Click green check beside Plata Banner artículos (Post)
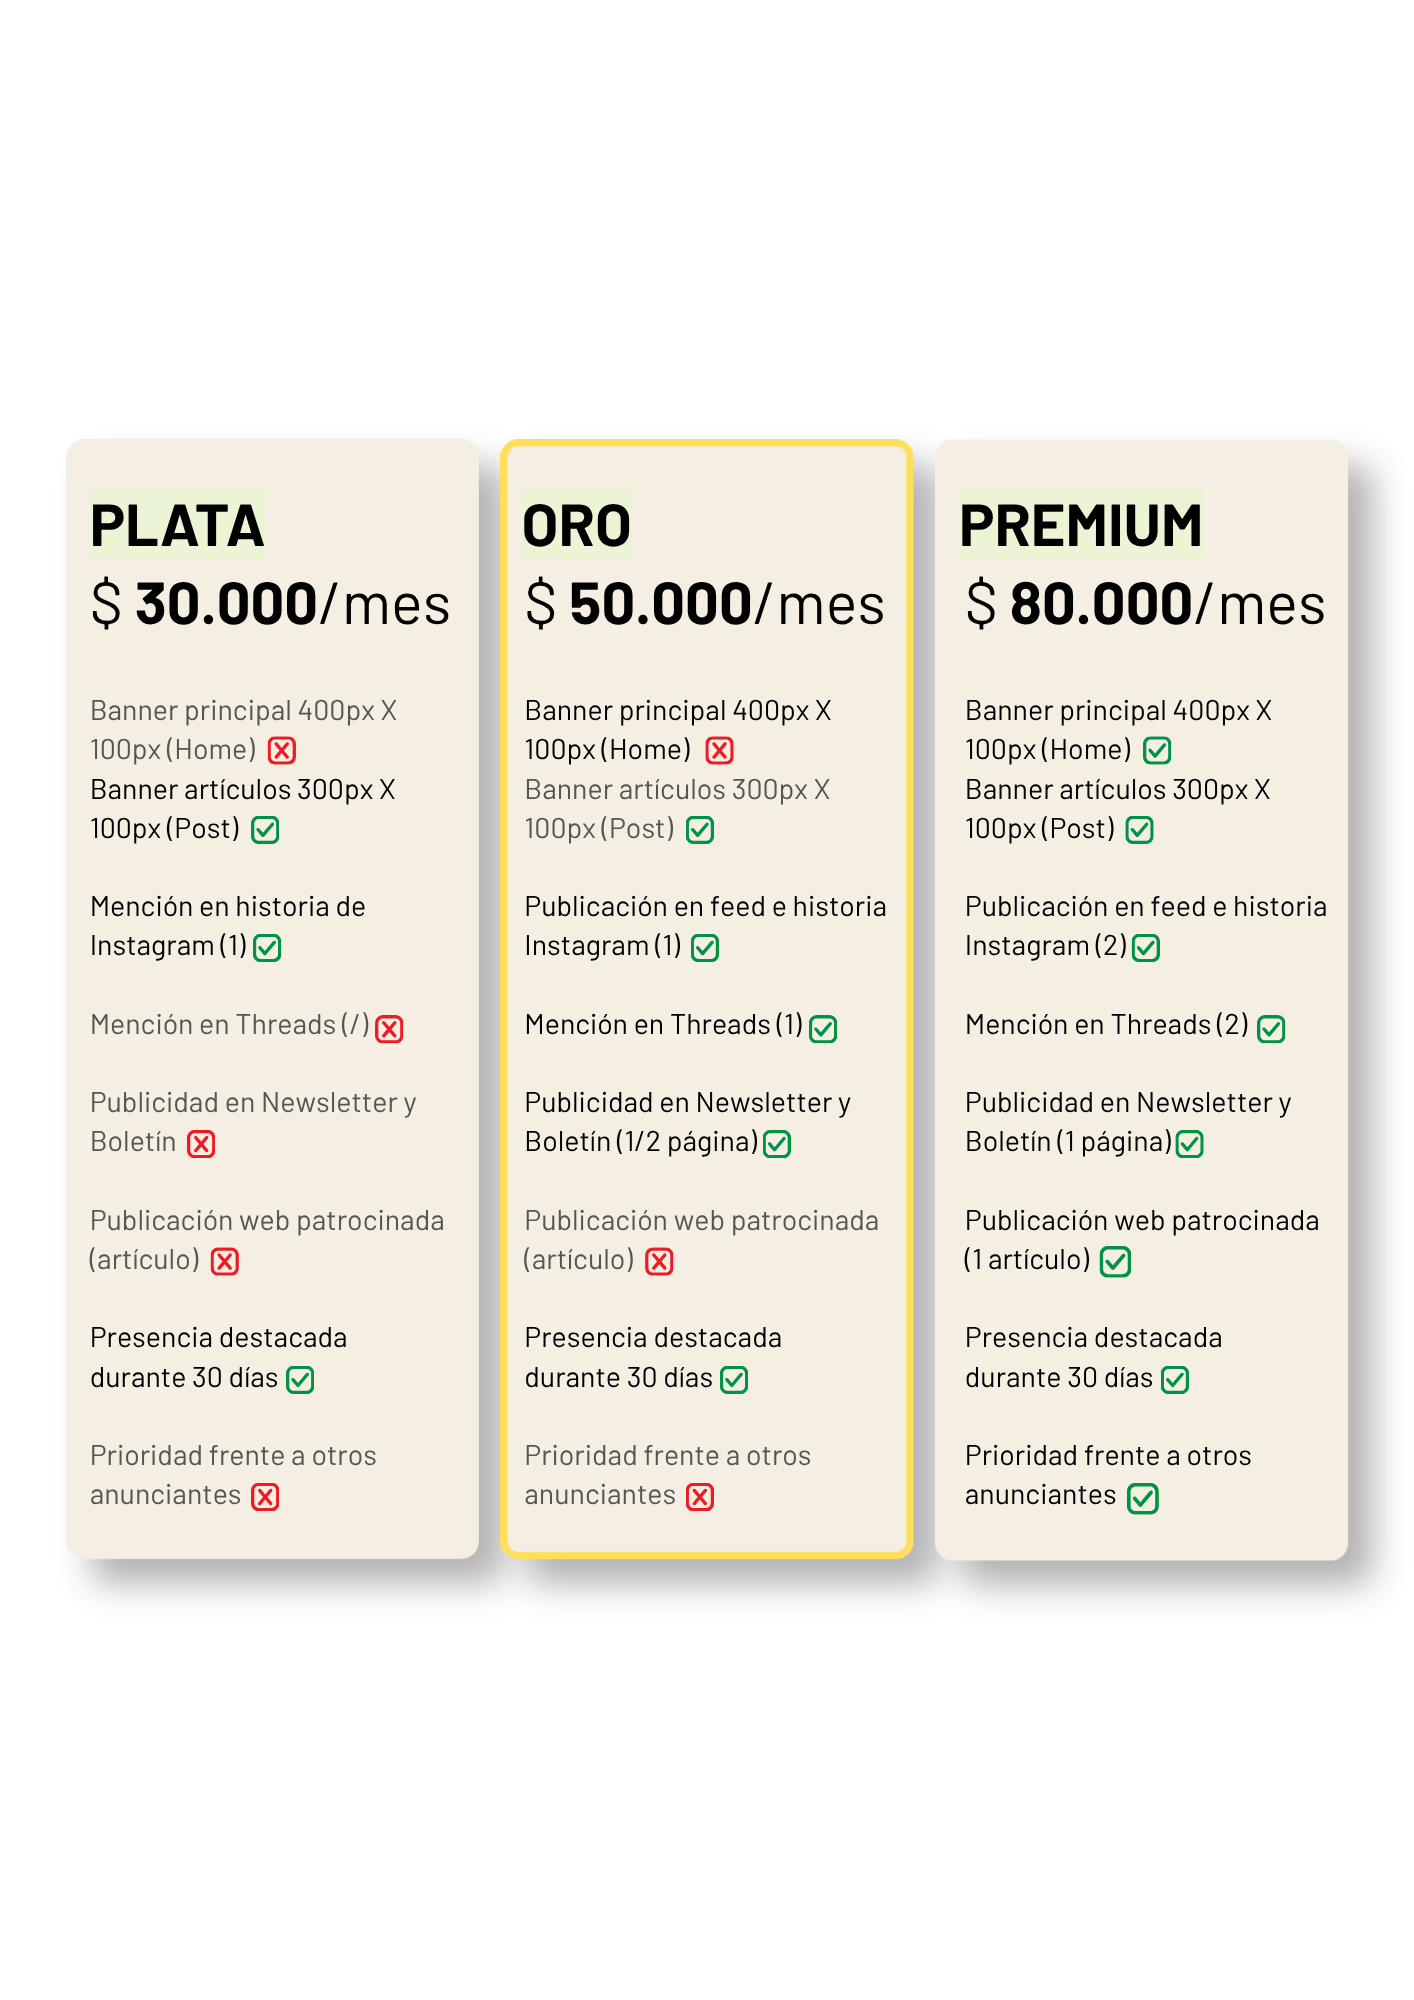1414x2000 pixels. click(x=265, y=830)
